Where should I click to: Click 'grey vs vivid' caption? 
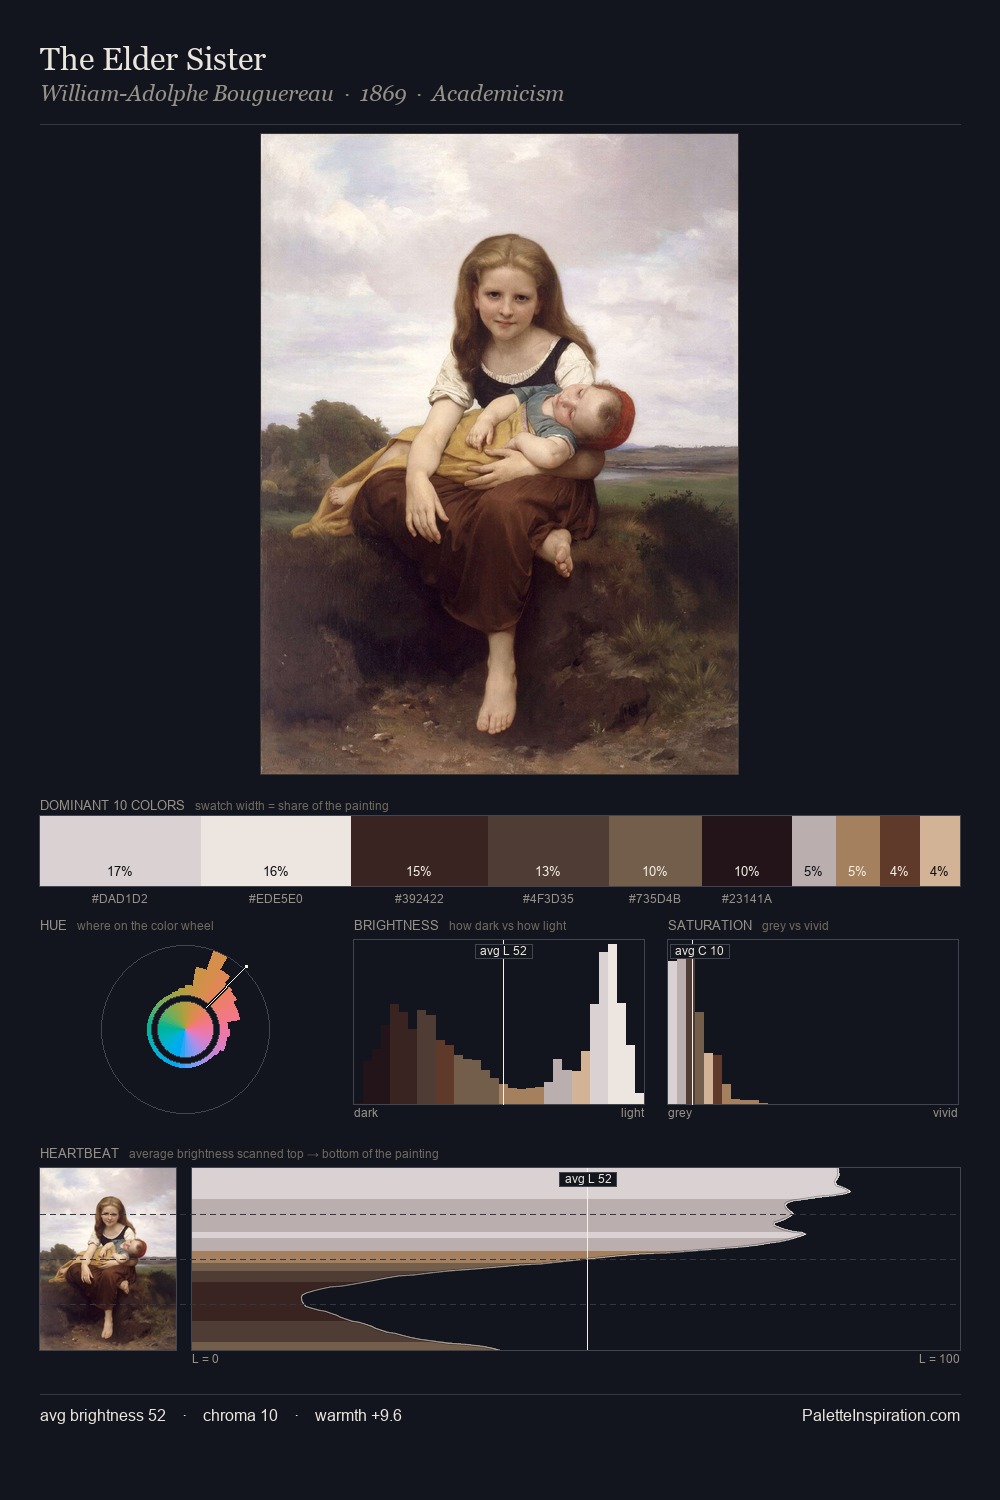click(796, 926)
